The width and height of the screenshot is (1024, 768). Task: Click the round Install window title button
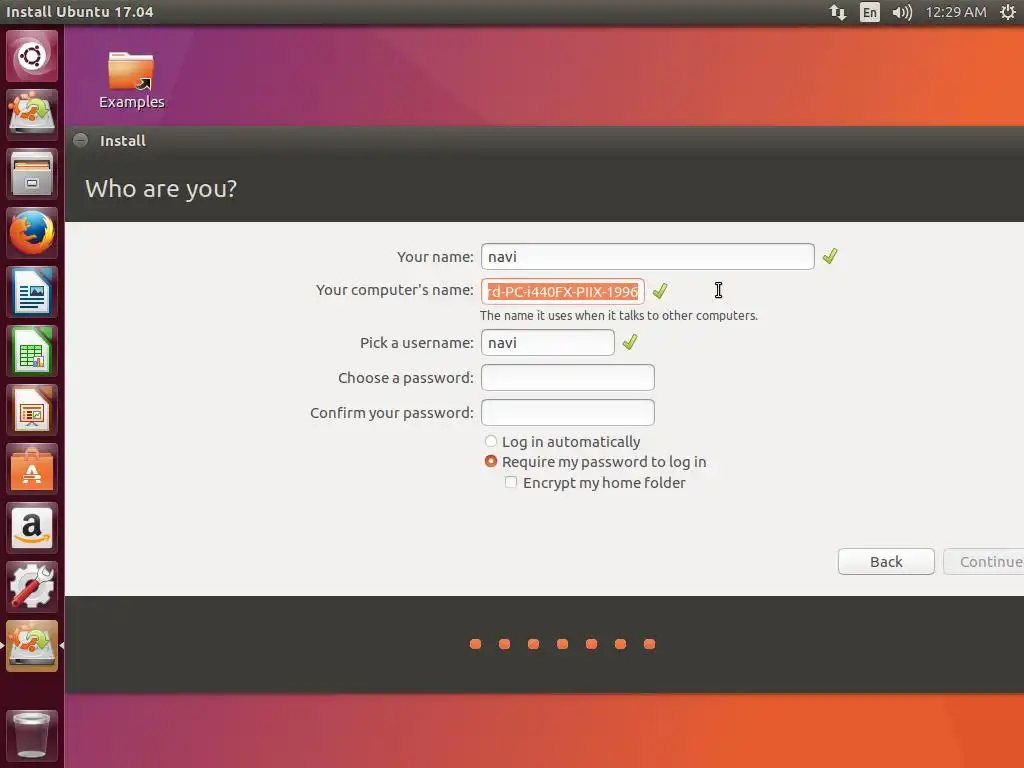(80, 140)
